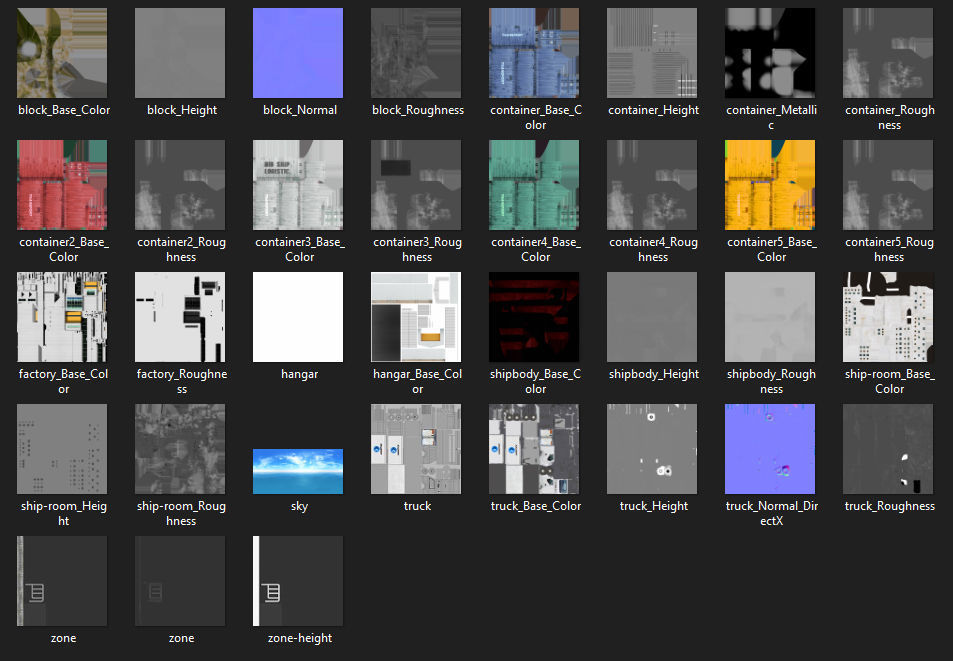
Task: Select the hangar_Base_Color texture file
Action: (416, 317)
